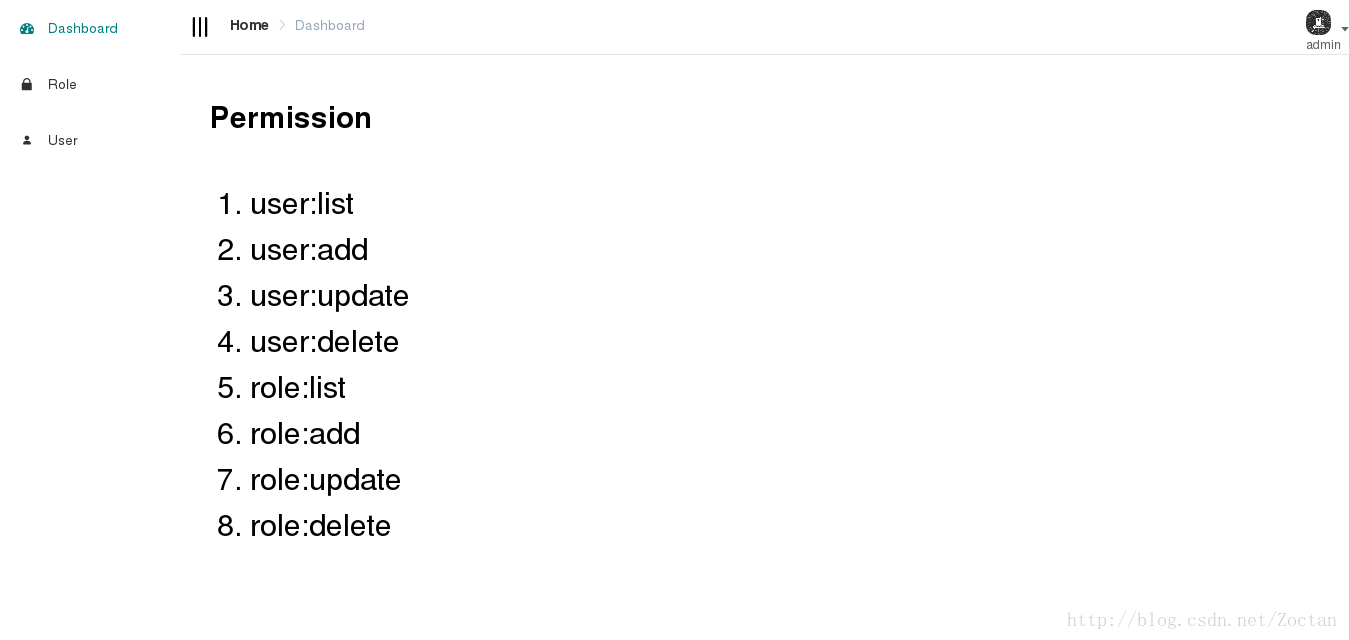Image resolution: width=1349 pixels, height=640 pixels.
Task: Select the user:delete permission entry
Action: 324,342
